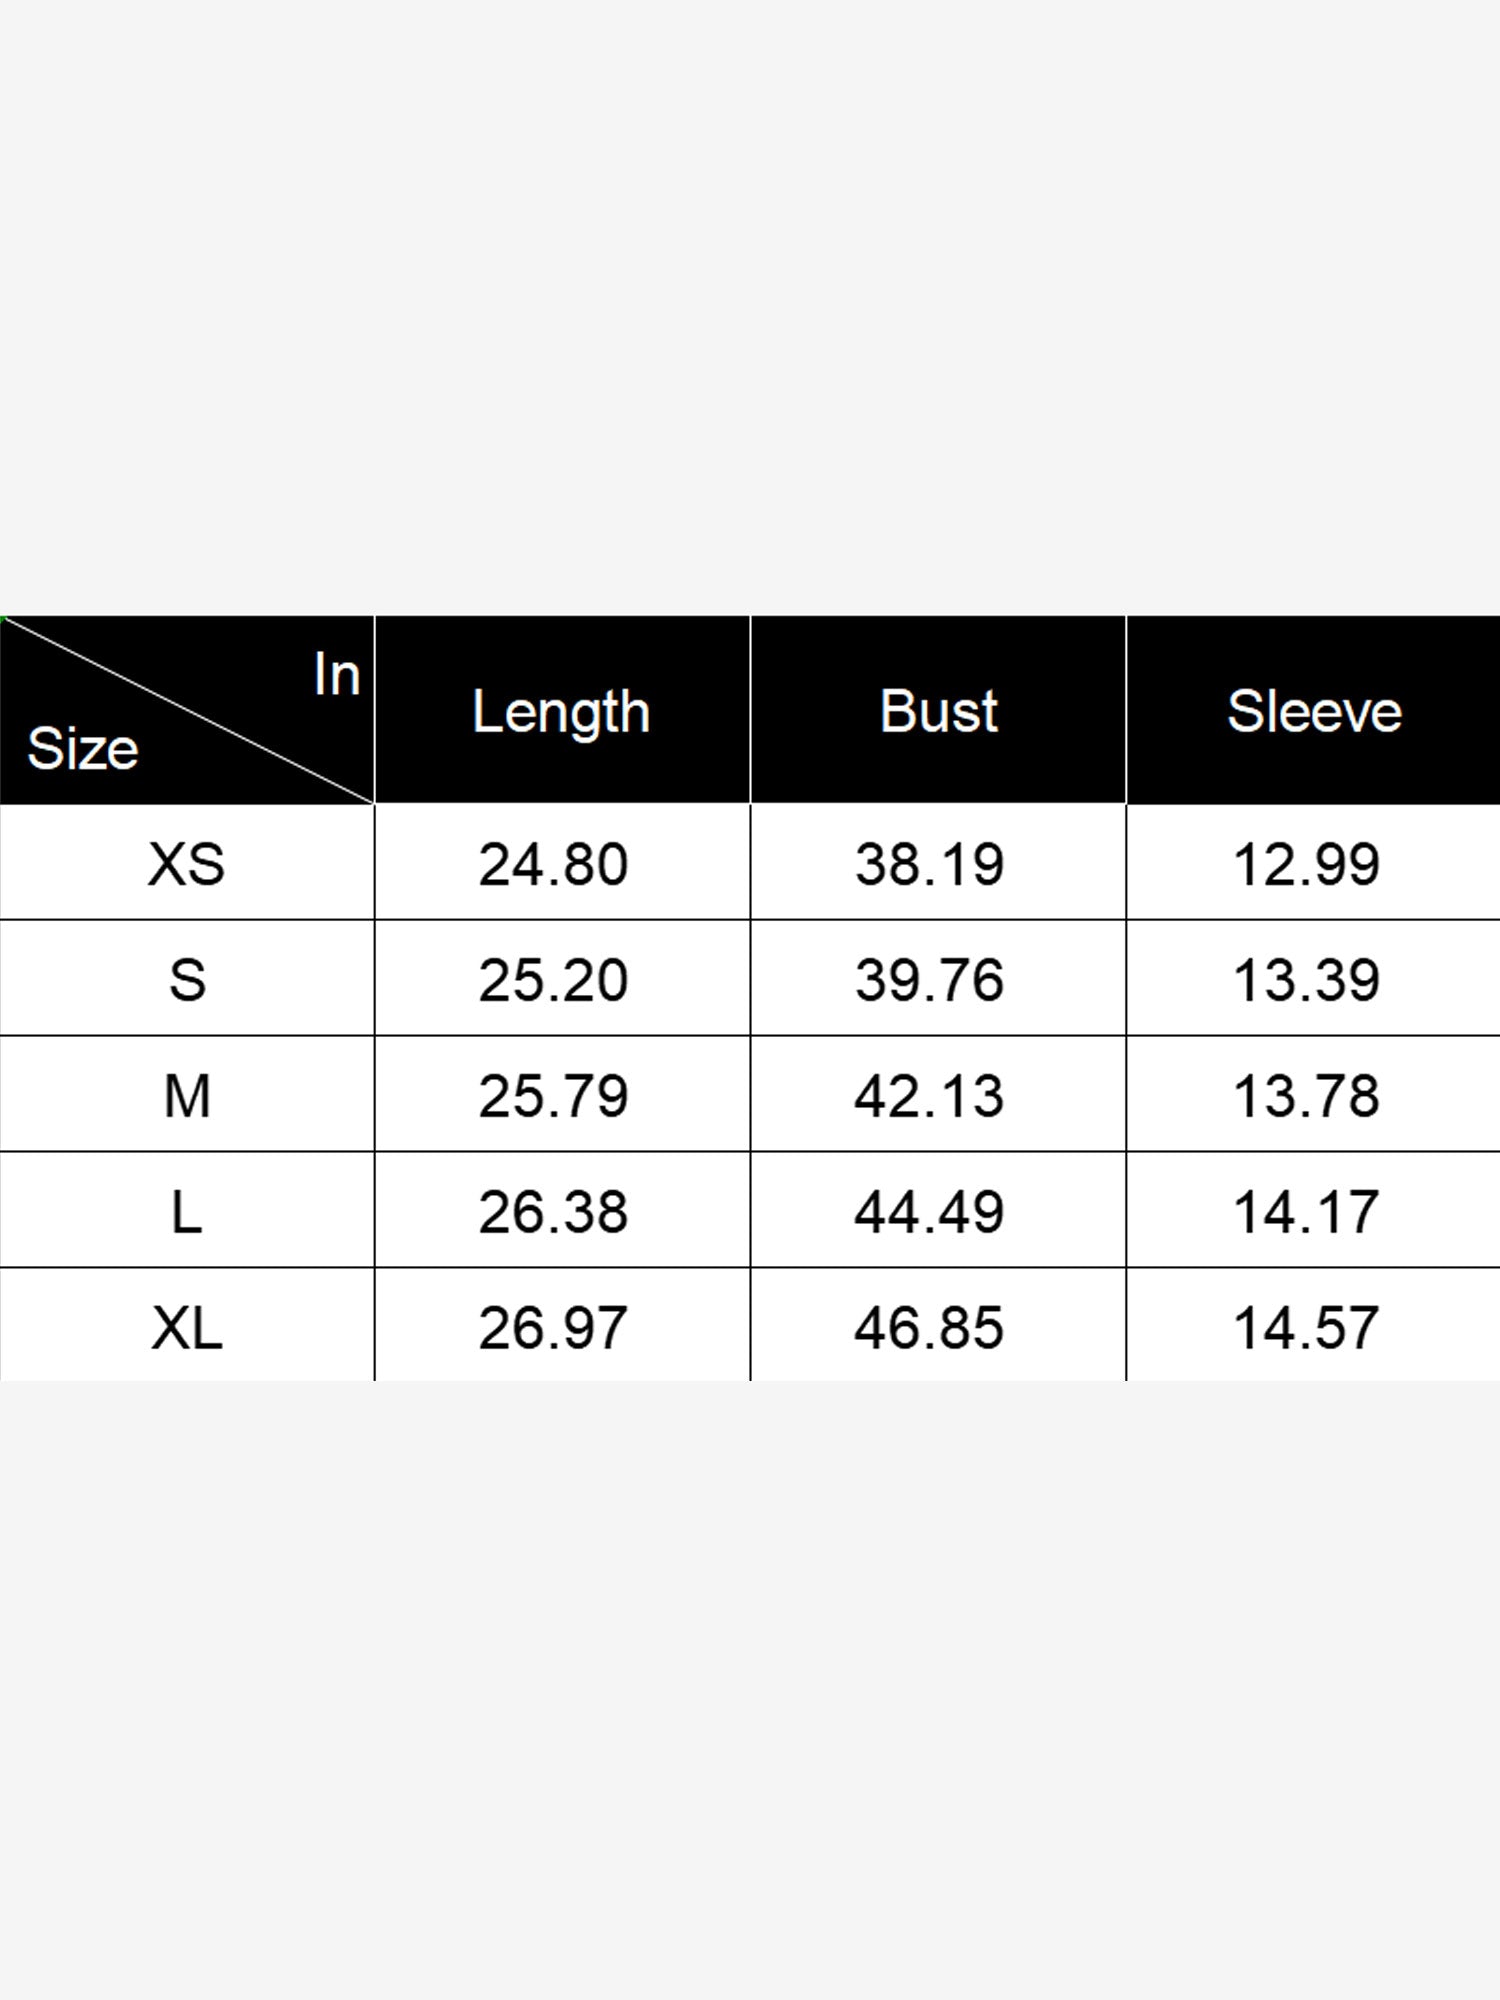Select M sleeve value 13.78

(1306, 1097)
